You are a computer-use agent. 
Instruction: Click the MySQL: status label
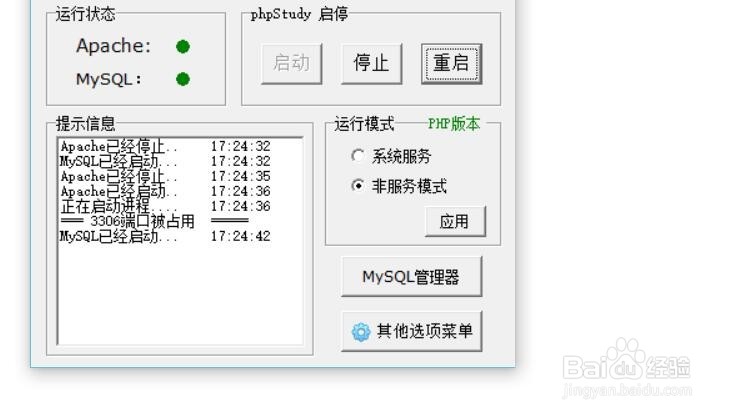[x=109, y=79]
